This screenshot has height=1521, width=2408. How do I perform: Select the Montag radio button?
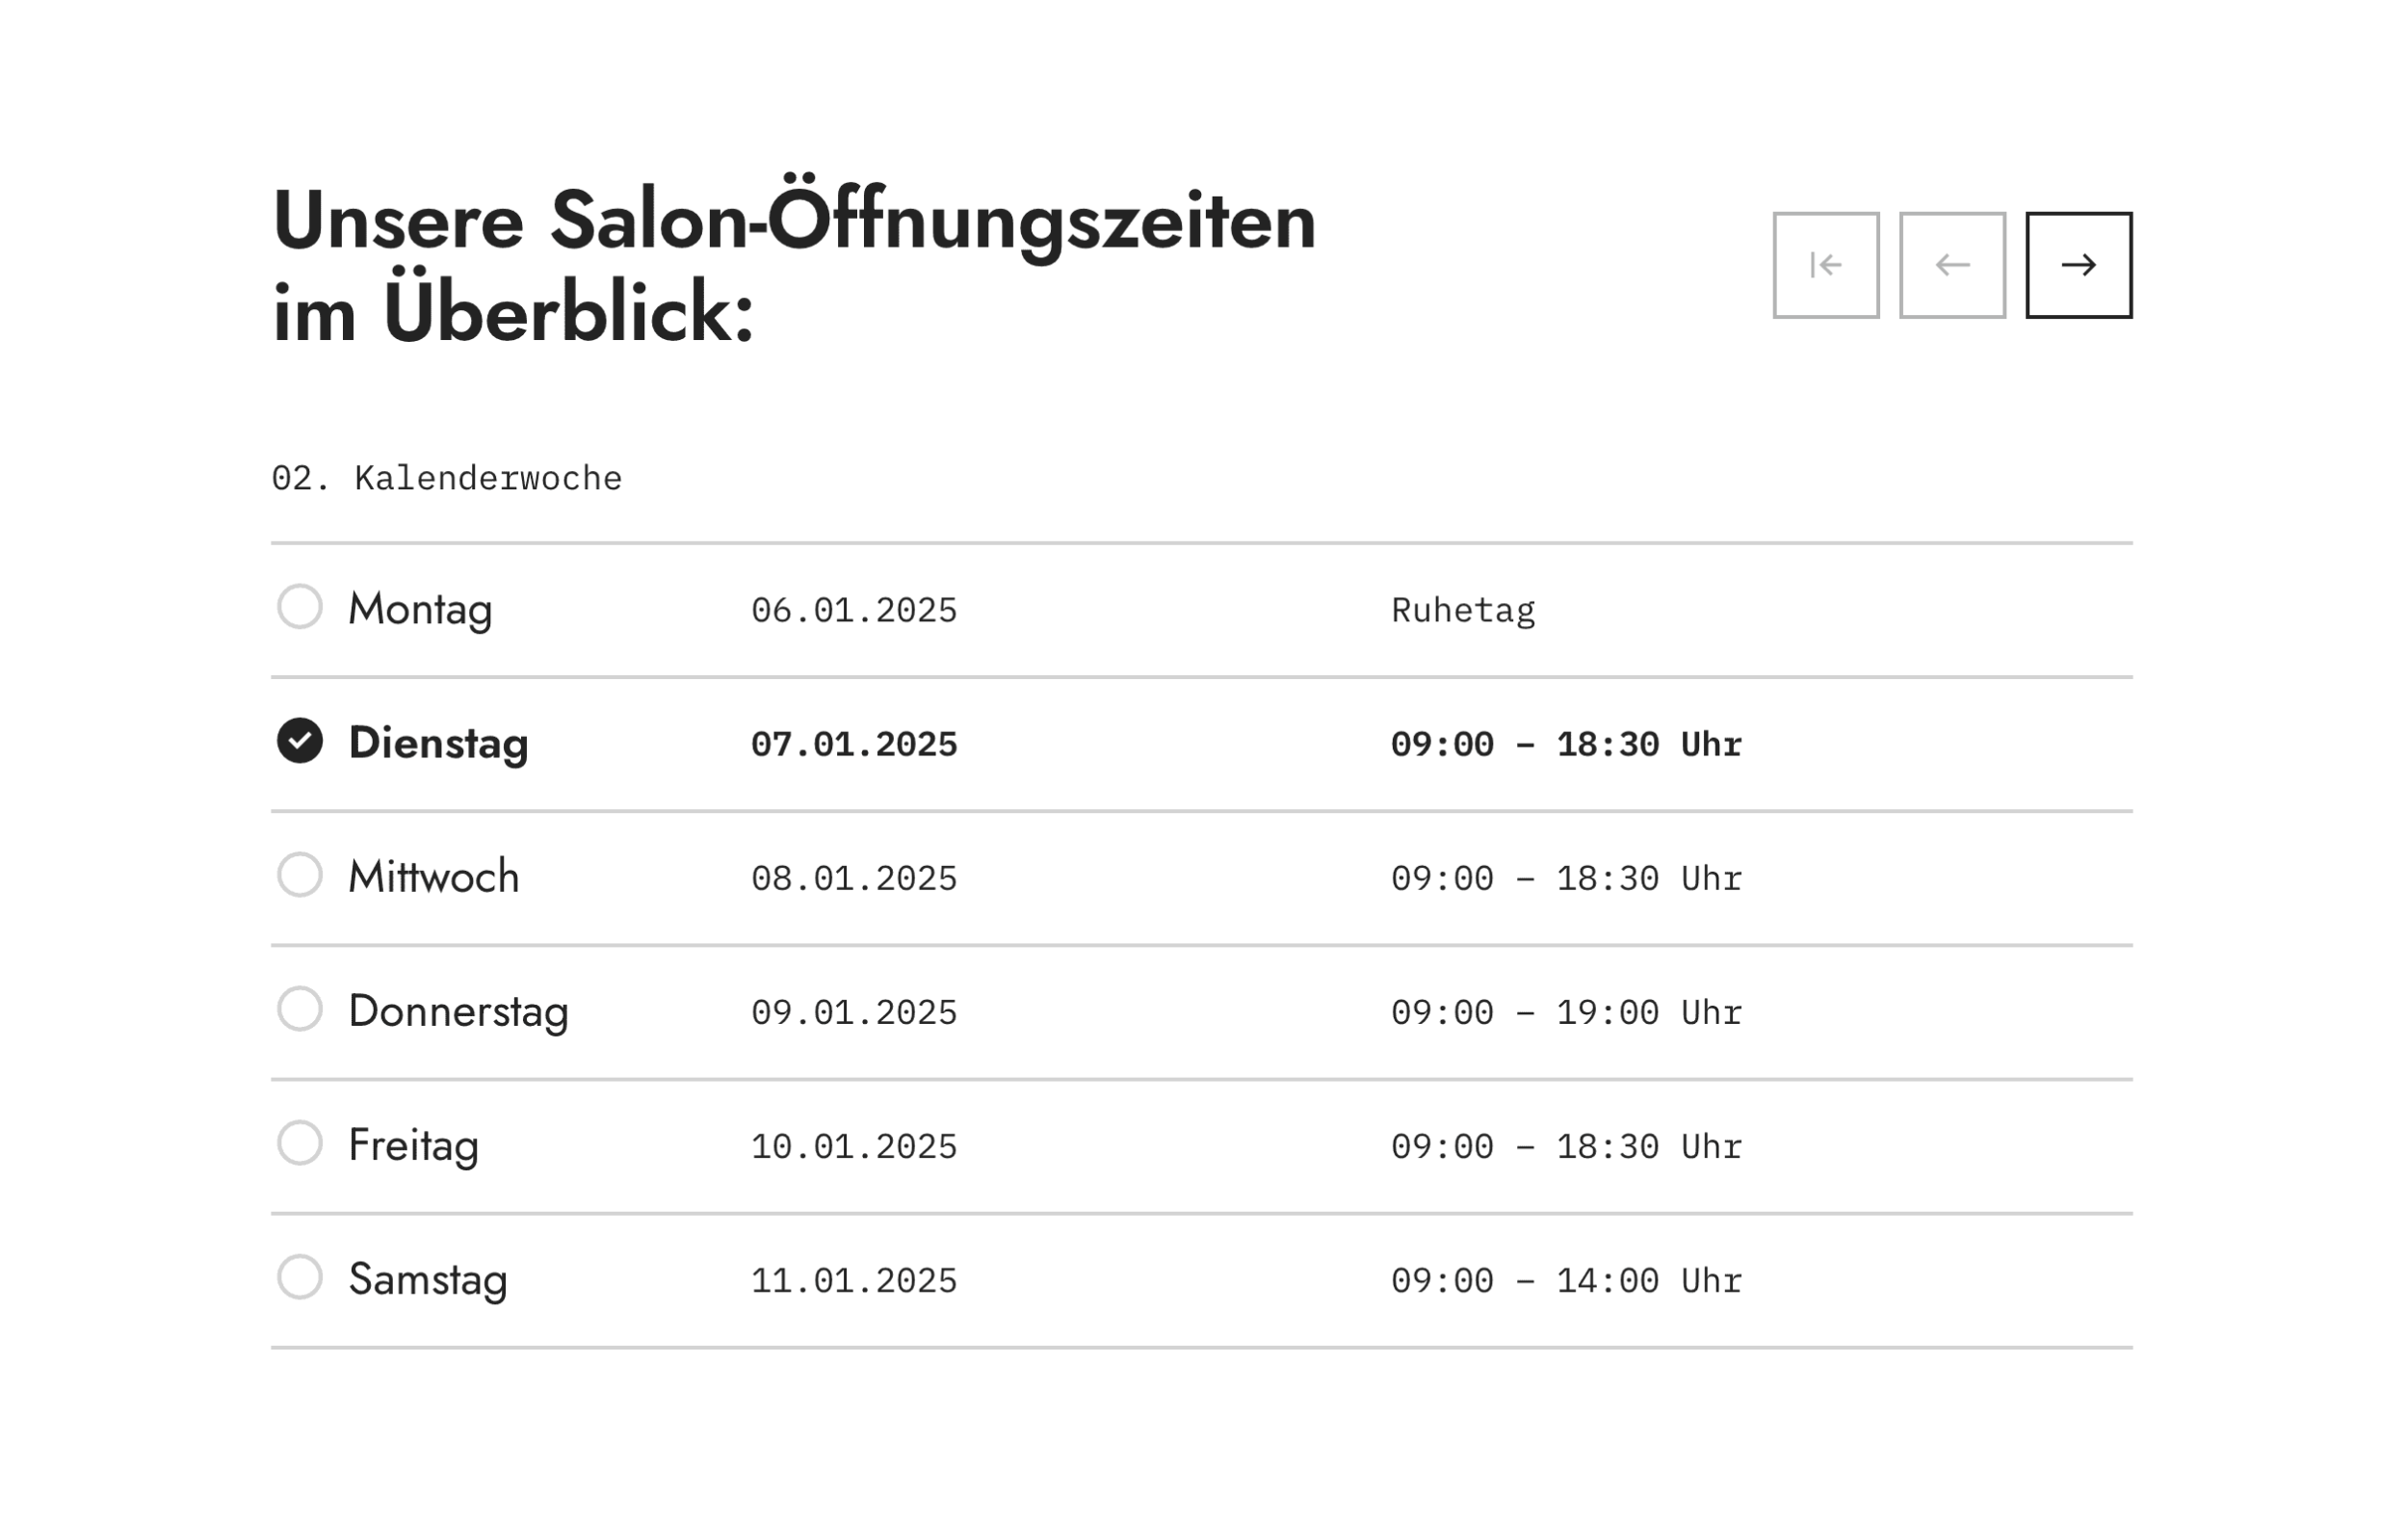coord(300,607)
